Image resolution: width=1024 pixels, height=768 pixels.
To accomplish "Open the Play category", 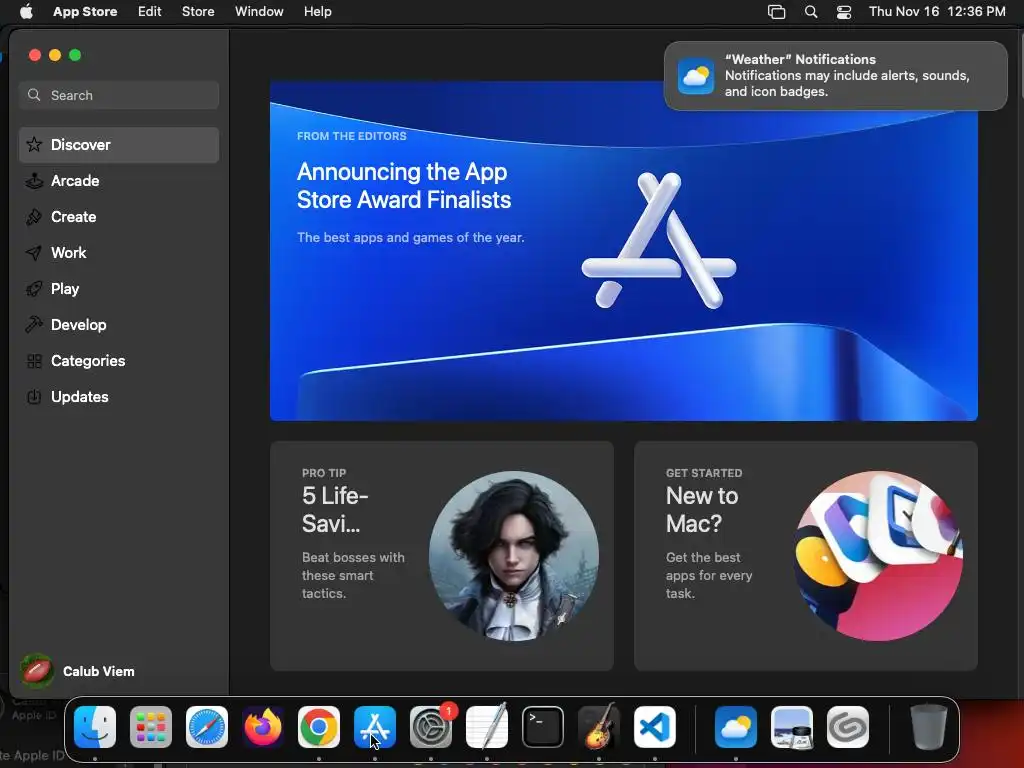I will [119, 289].
